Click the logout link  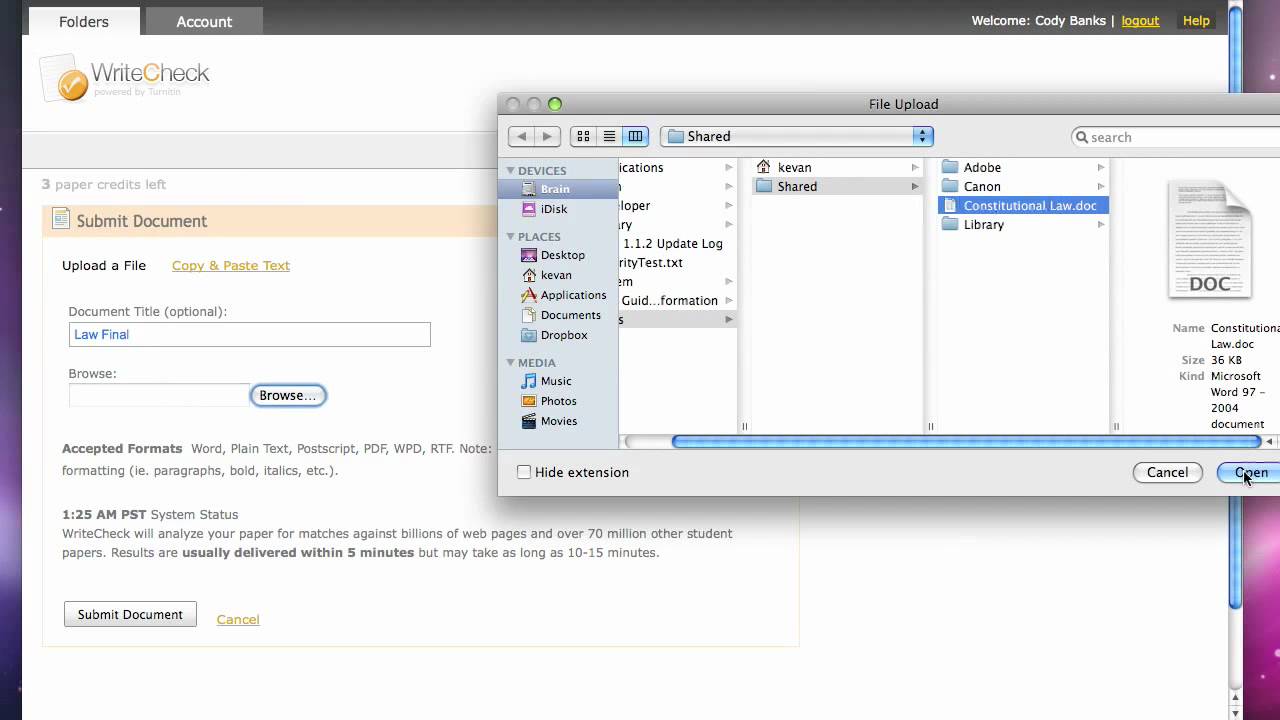tap(1140, 20)
